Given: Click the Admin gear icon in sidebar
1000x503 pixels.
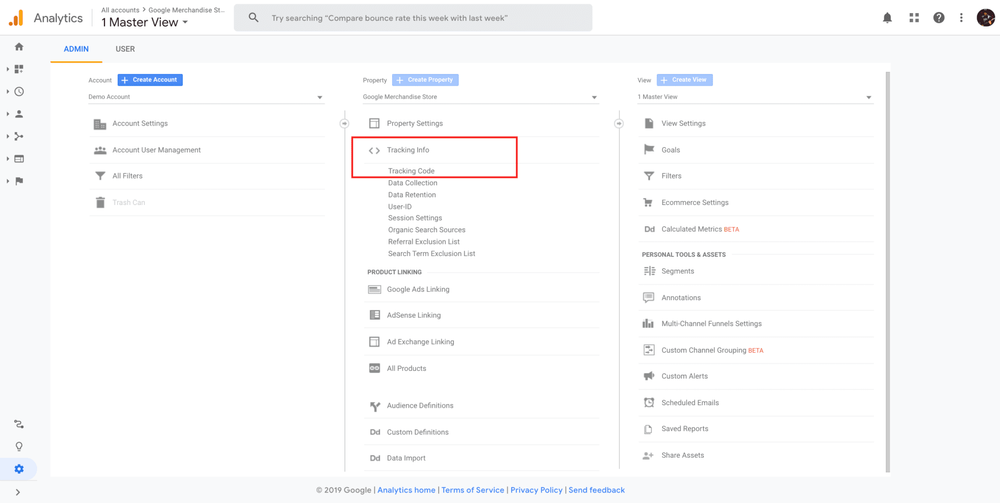Looking at the screenshot, I should (x=18, y=469).
